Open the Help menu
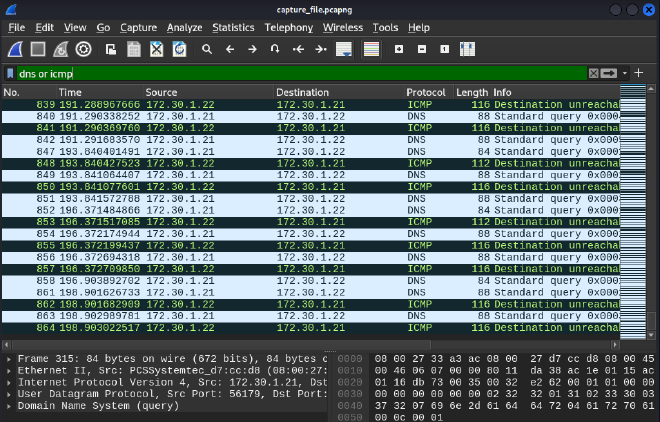Image resolution: width=660 pixels, height=422 pixels. coord(418,28)
